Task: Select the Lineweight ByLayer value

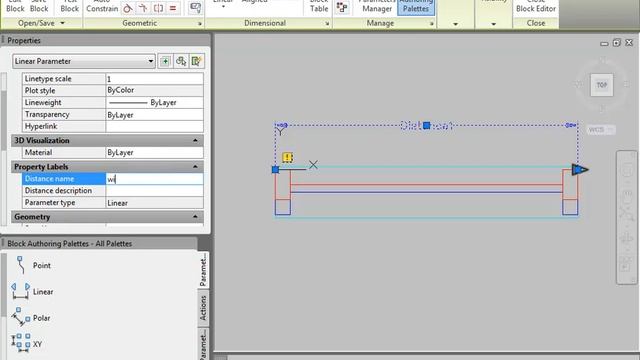Action: click(x=154, y=102)
